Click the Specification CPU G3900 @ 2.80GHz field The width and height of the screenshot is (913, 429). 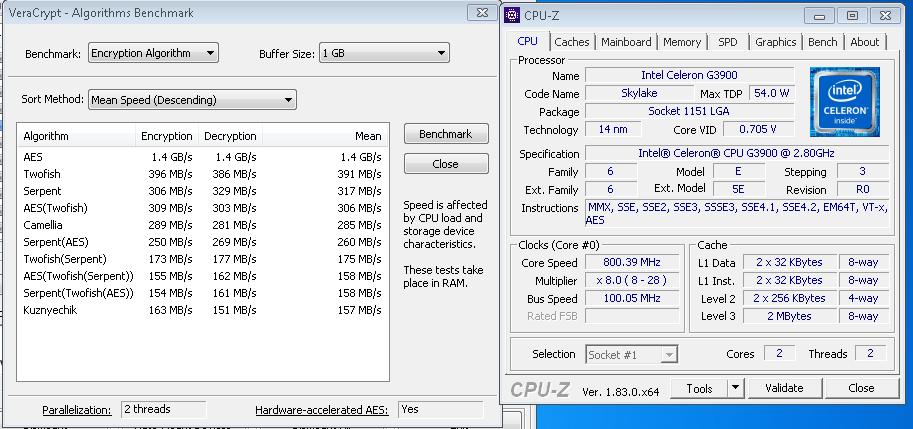click(737, 154)
